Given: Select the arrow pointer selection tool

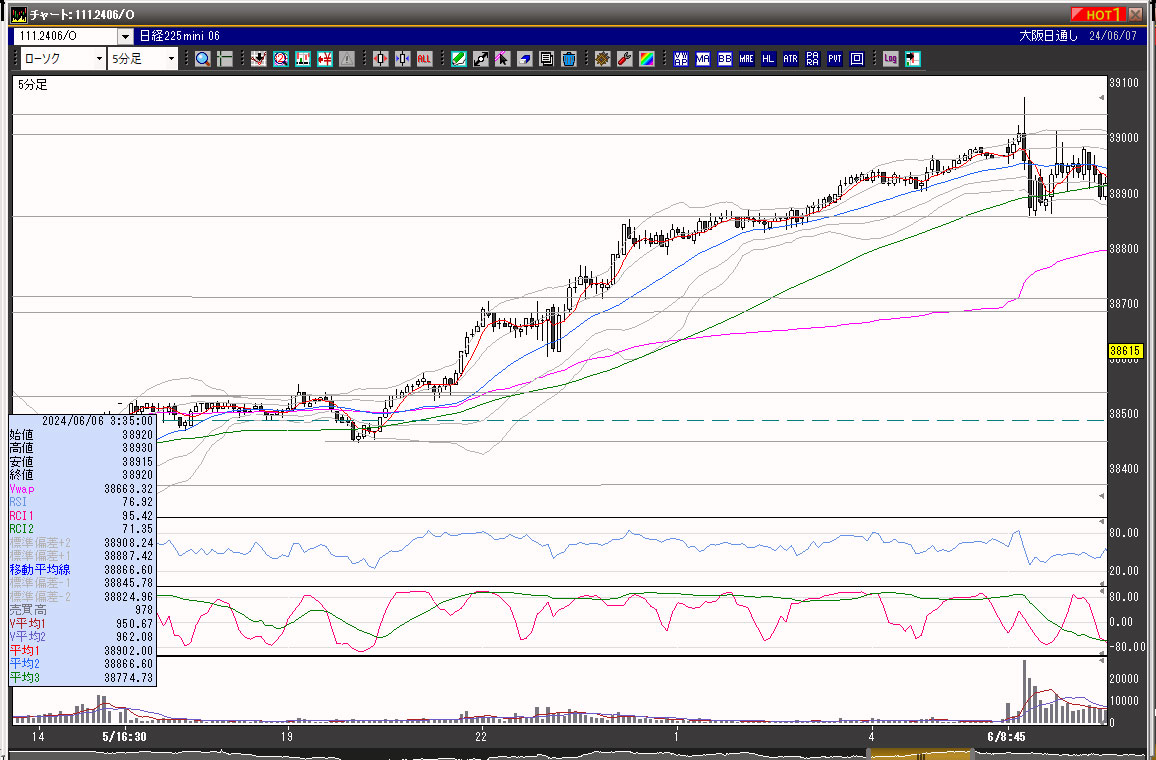Looking at the screenshot, I should point(503,59).
